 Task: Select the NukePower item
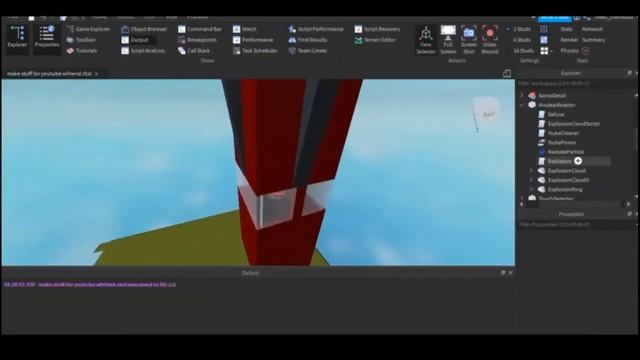pos(562,142)
